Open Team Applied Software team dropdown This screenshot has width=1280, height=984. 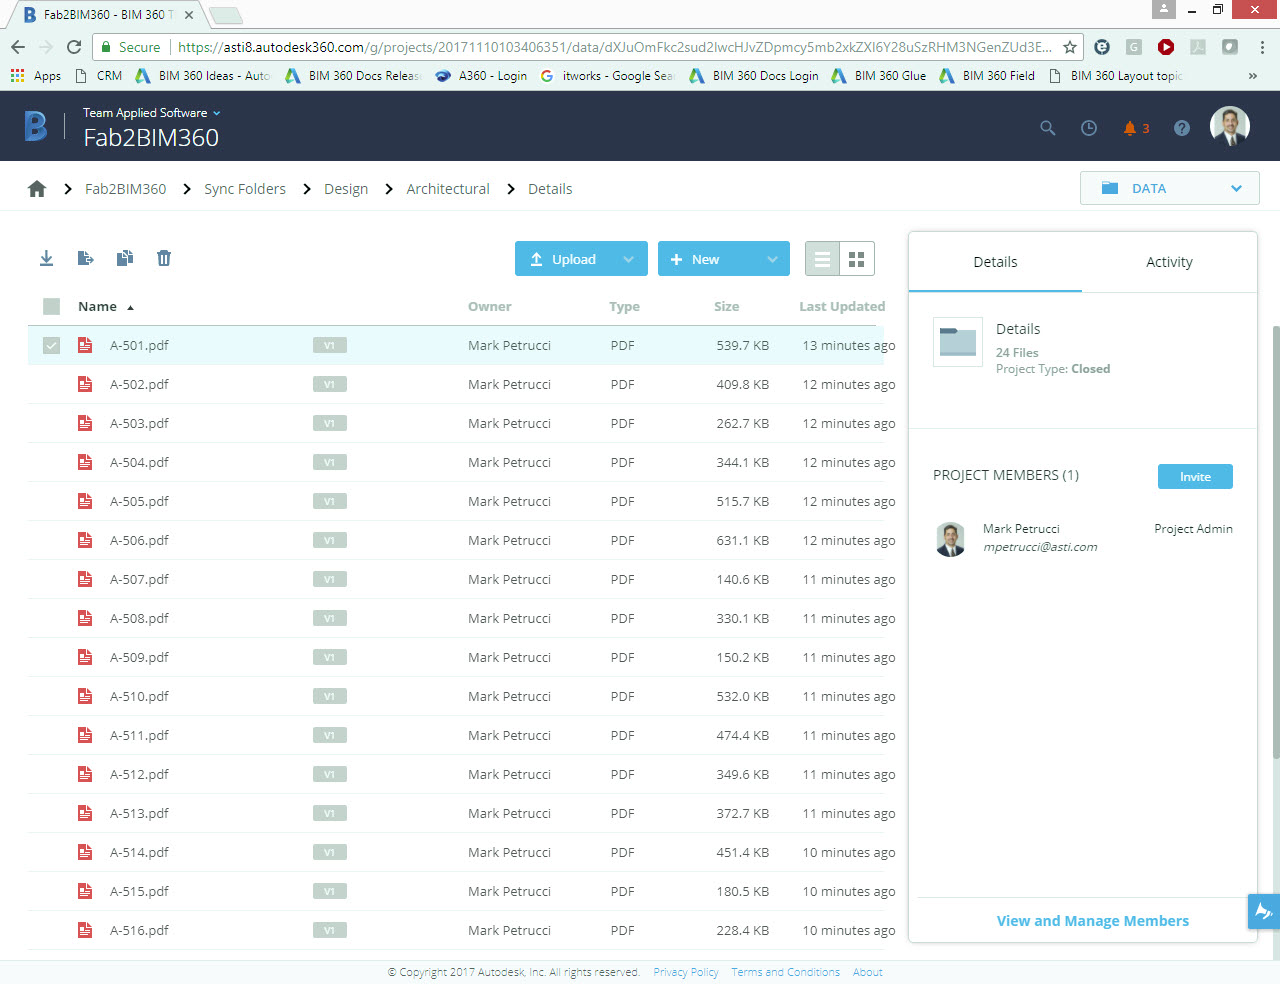(152, 113)
